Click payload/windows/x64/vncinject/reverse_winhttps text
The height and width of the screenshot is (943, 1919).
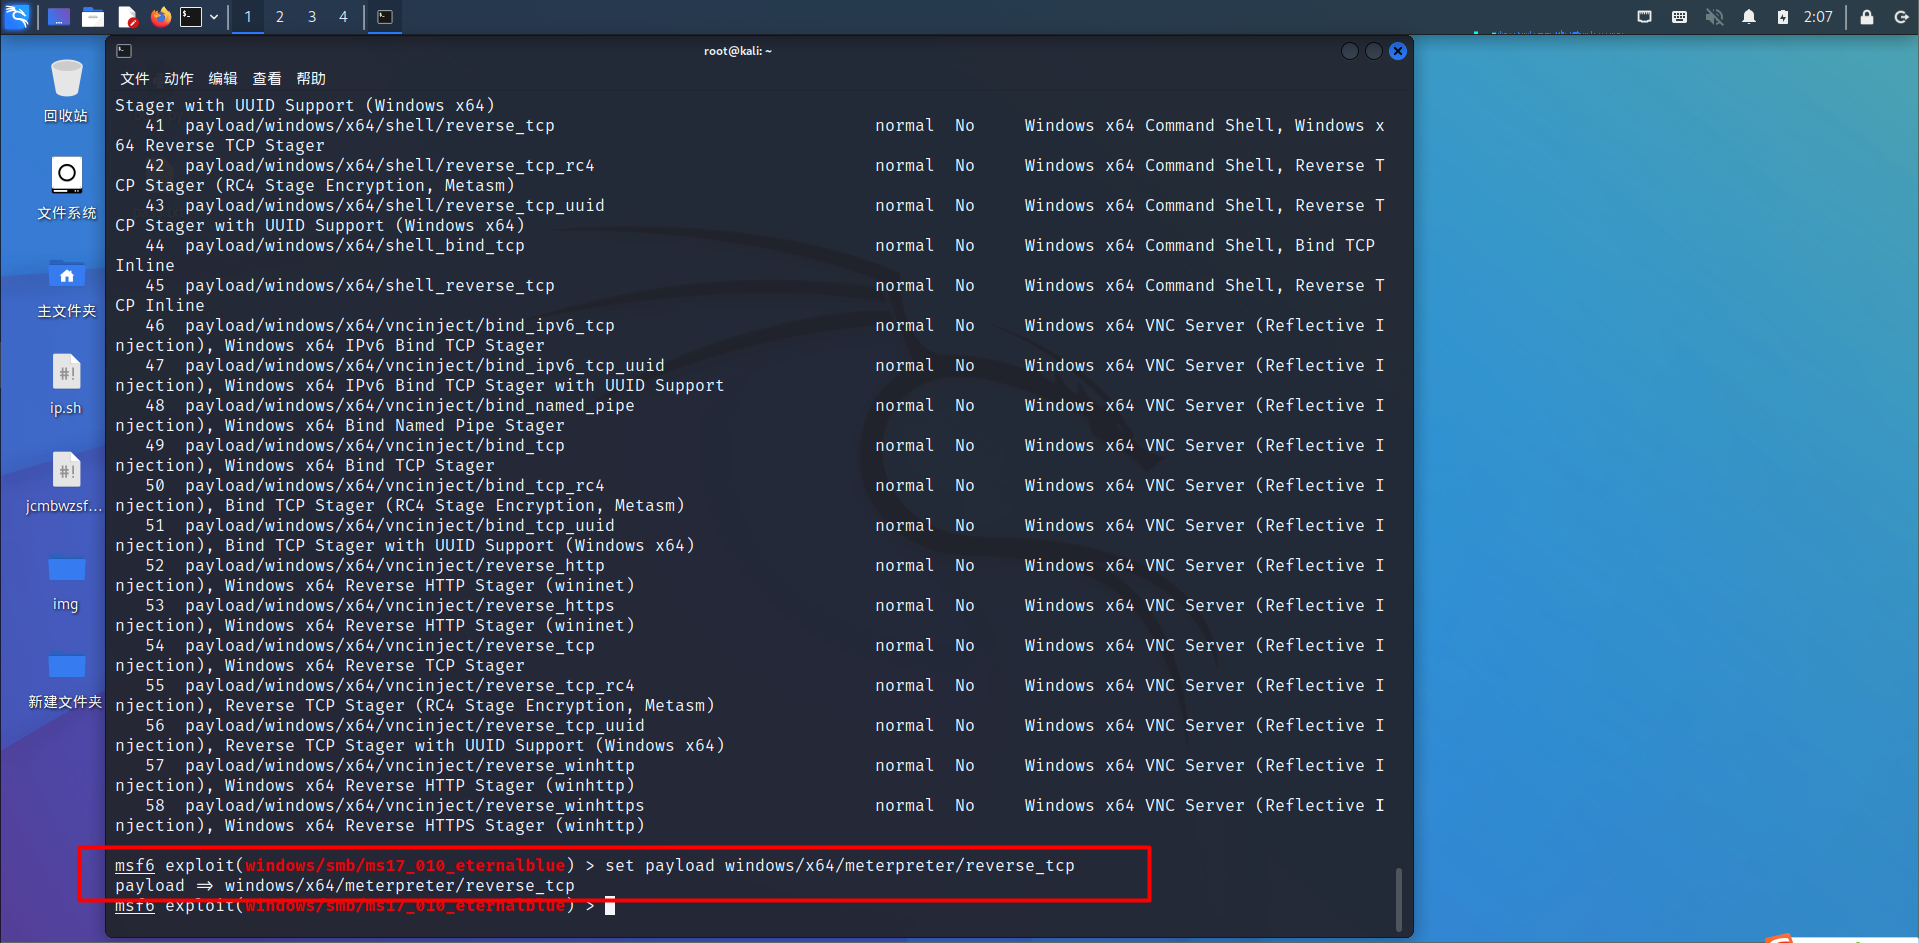(x=415, y=805)
